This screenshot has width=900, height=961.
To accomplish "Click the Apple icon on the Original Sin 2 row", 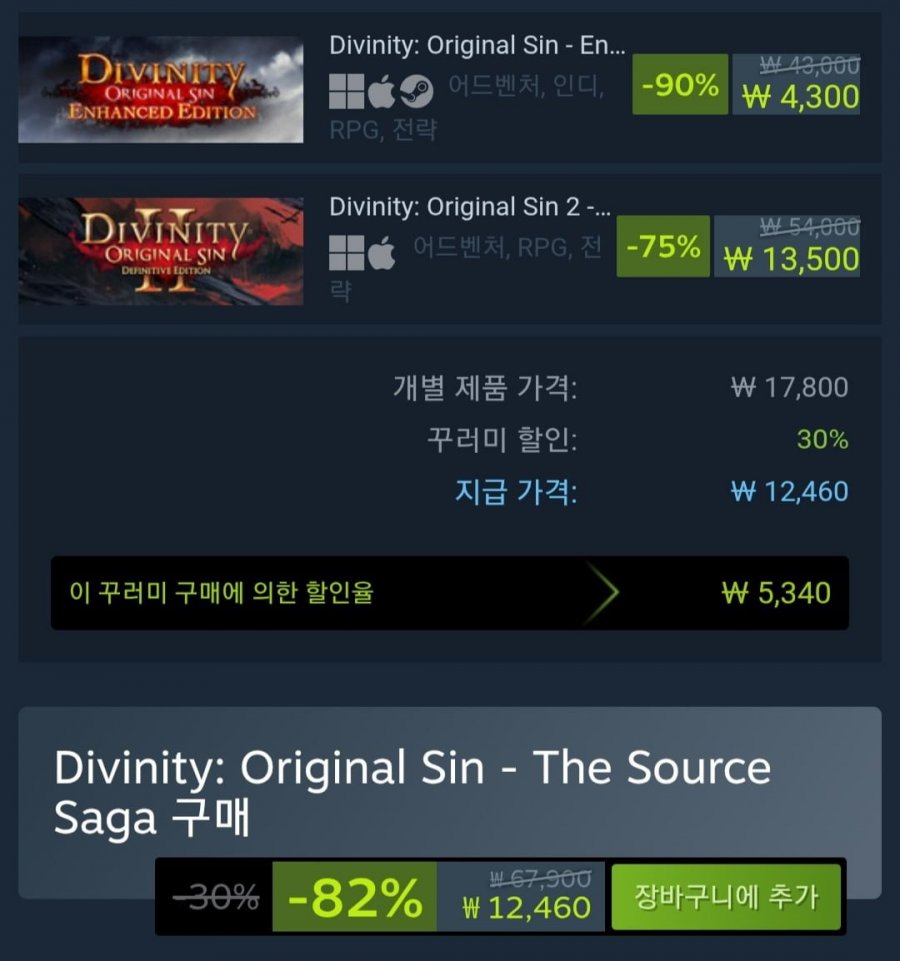I will click(x=381, y=253).
